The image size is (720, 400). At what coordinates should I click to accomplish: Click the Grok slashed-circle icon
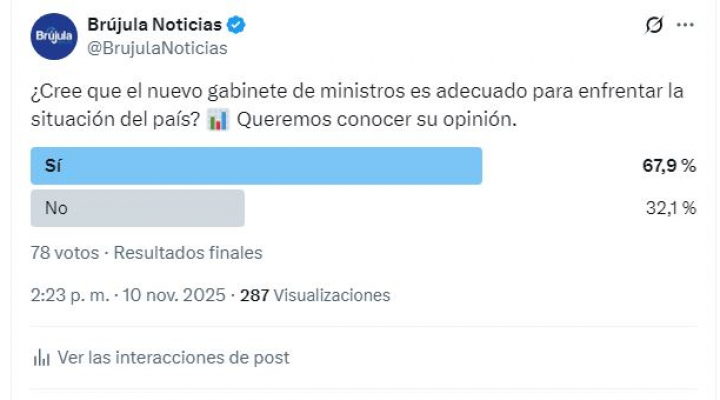(654, 26)
